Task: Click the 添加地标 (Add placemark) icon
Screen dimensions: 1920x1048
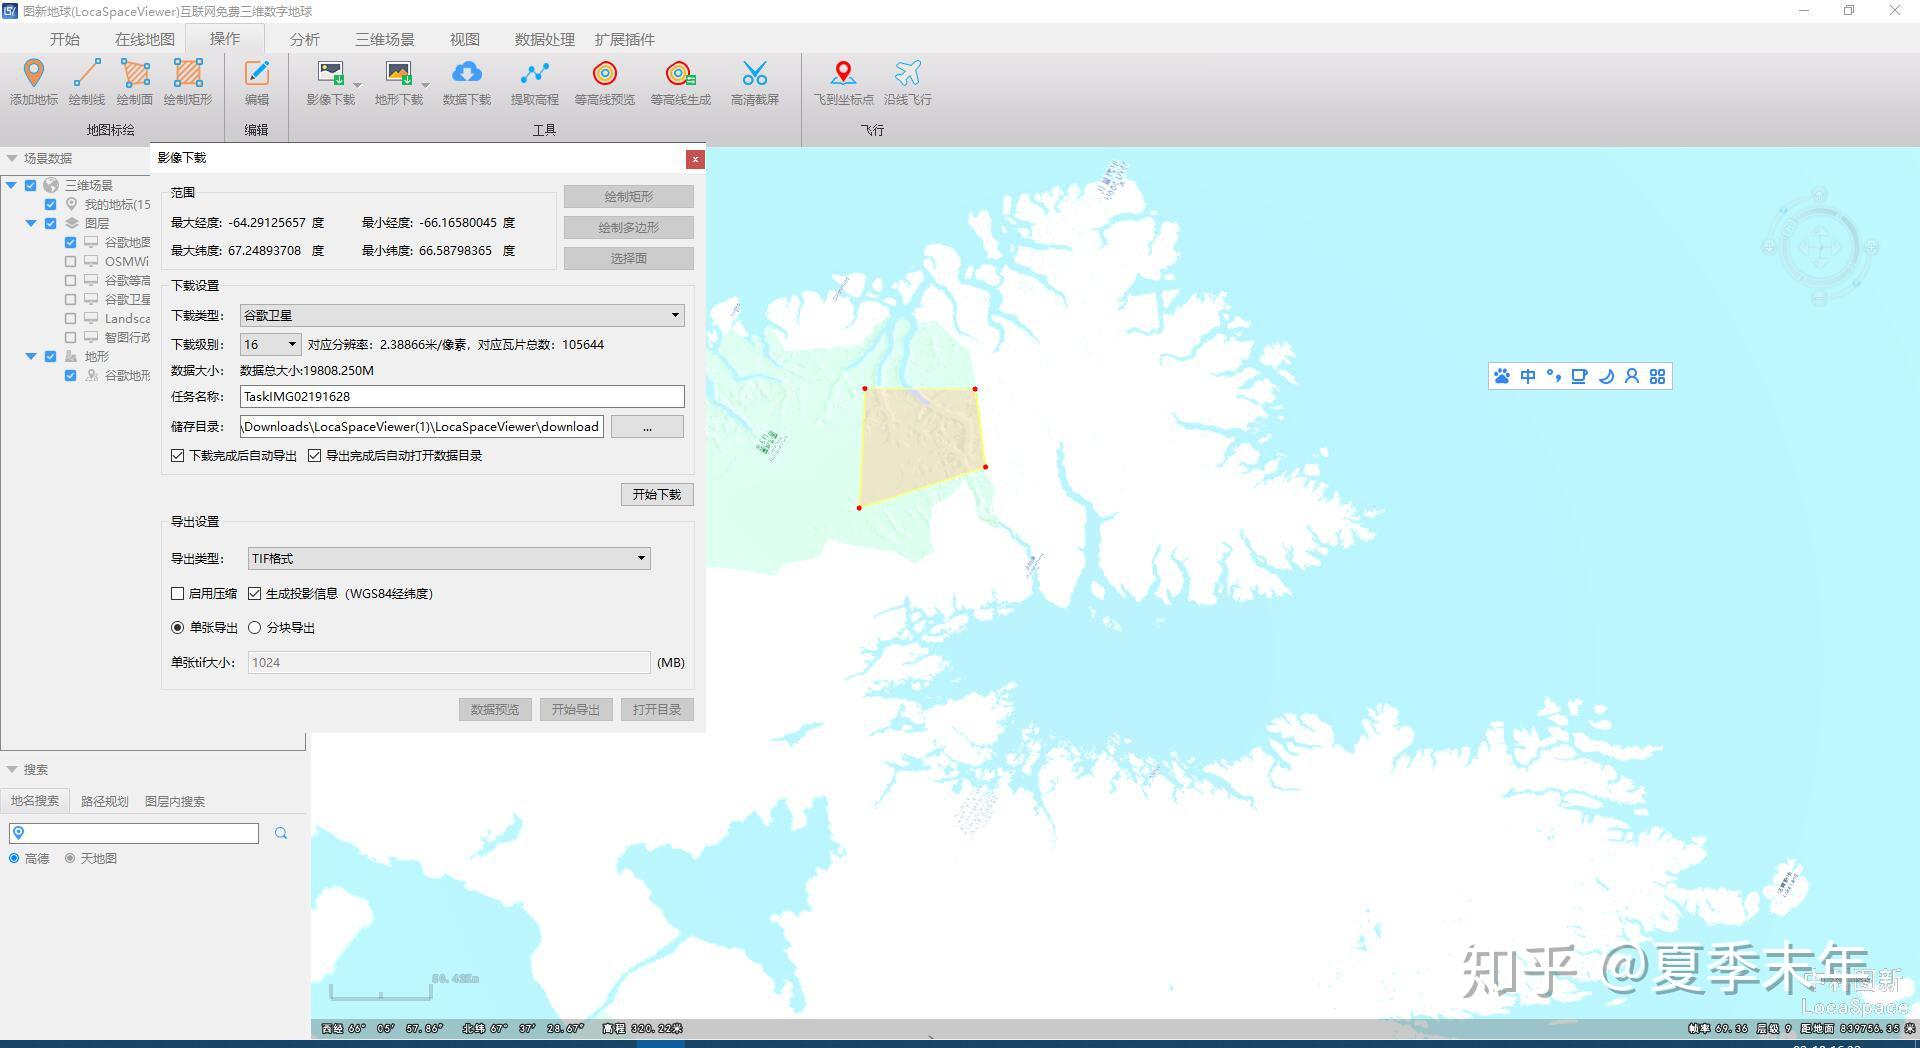Action: click(x=34, y=73)
